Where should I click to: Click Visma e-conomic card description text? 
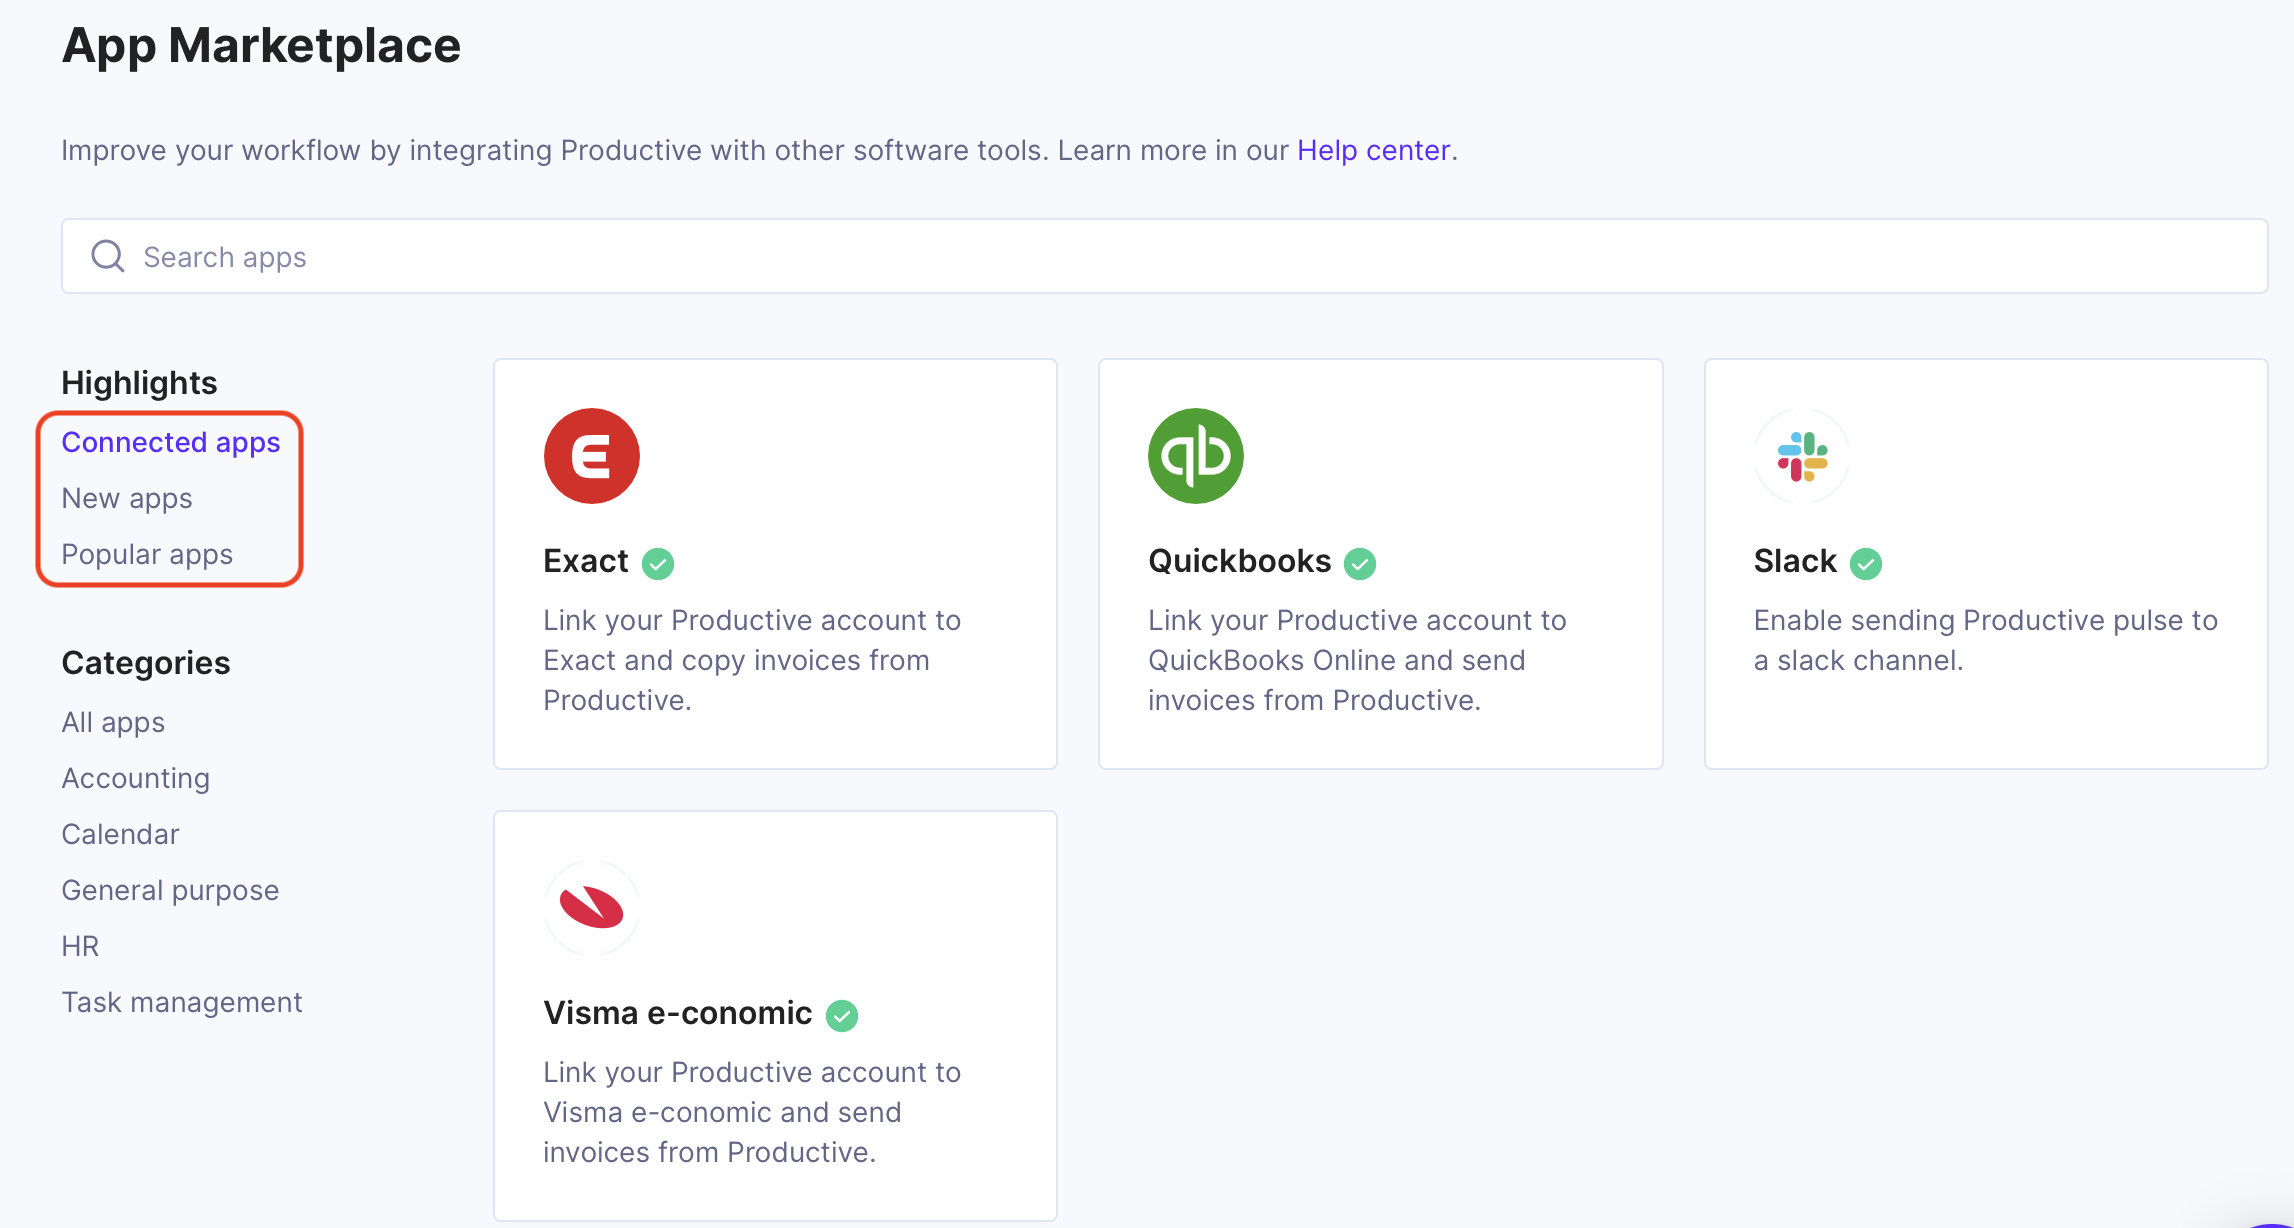(x=752, y=1112)
